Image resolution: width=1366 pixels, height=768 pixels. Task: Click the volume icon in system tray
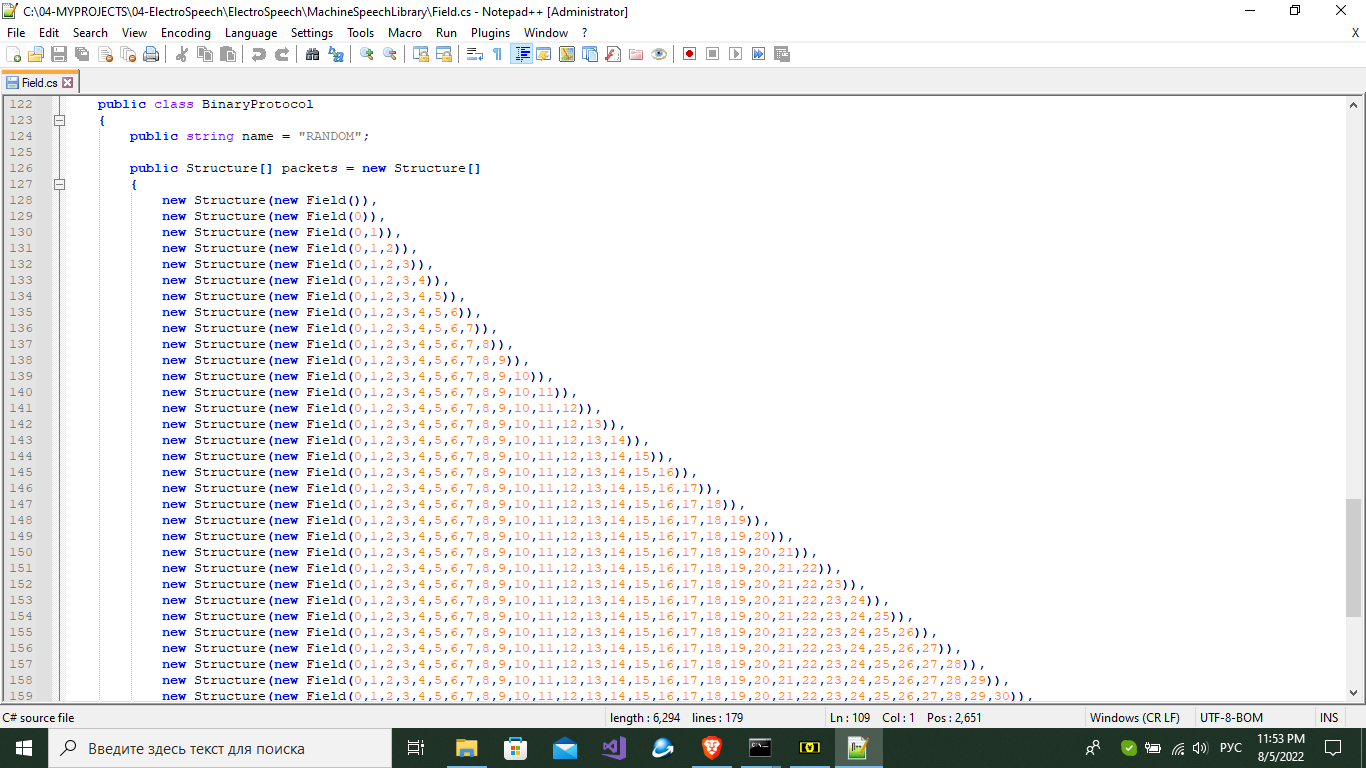point(1200,748)
